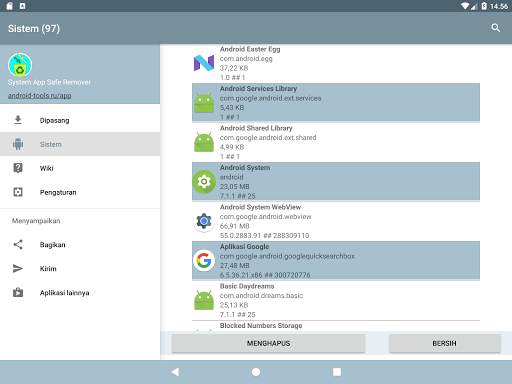Tap the com.android.egg package name
512x384 pixels.
246,59
